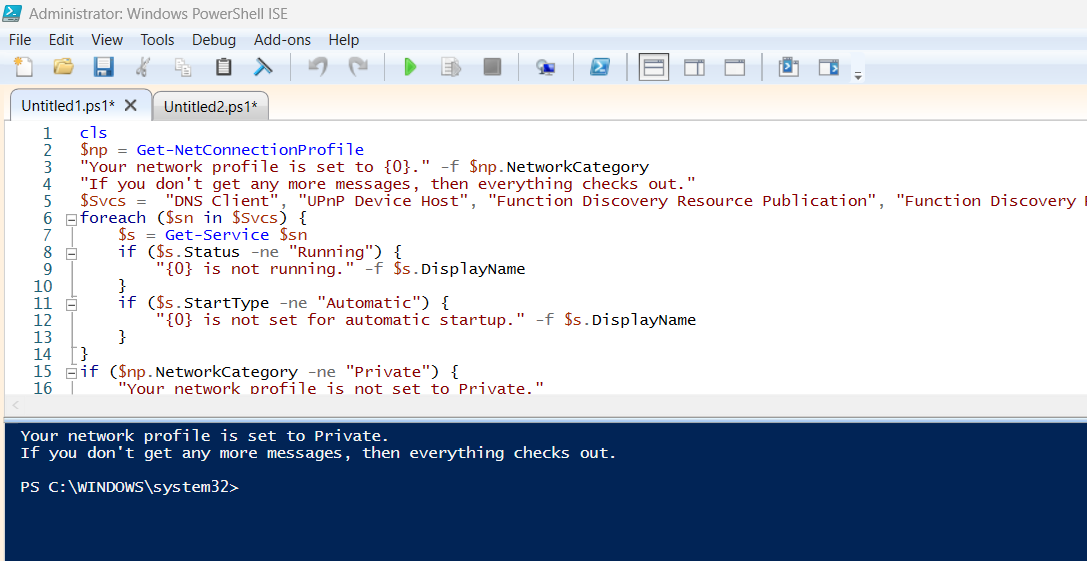The width and height of the screenshot is (1087, 561).
Task: Open the File menu
Action: 20,40
